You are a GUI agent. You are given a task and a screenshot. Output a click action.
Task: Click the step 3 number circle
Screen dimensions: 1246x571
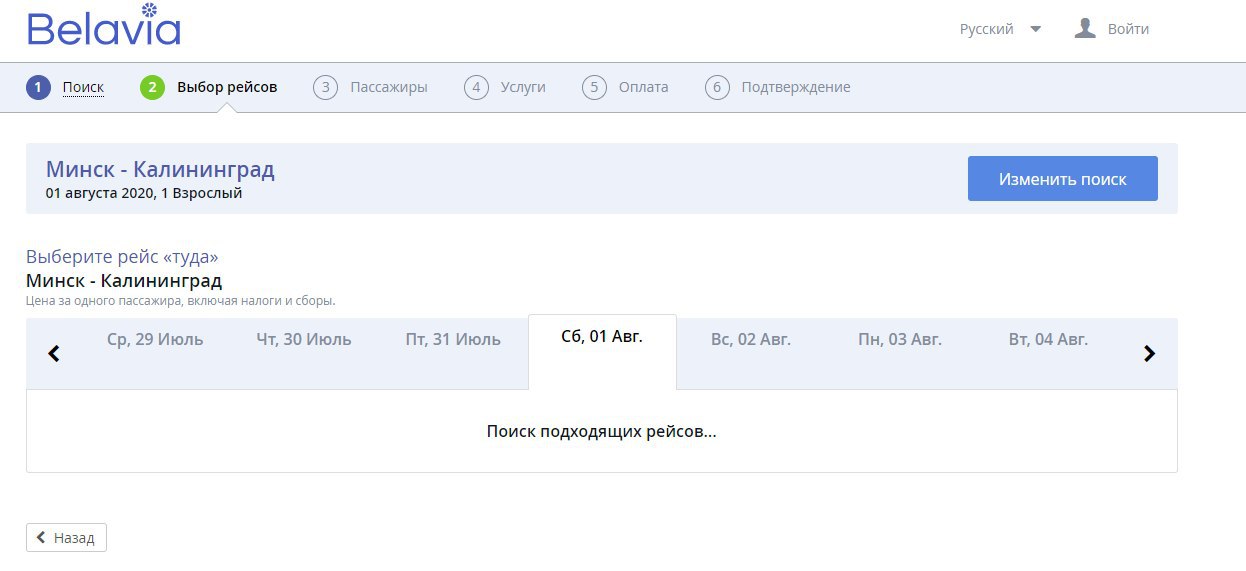[325, 87]
